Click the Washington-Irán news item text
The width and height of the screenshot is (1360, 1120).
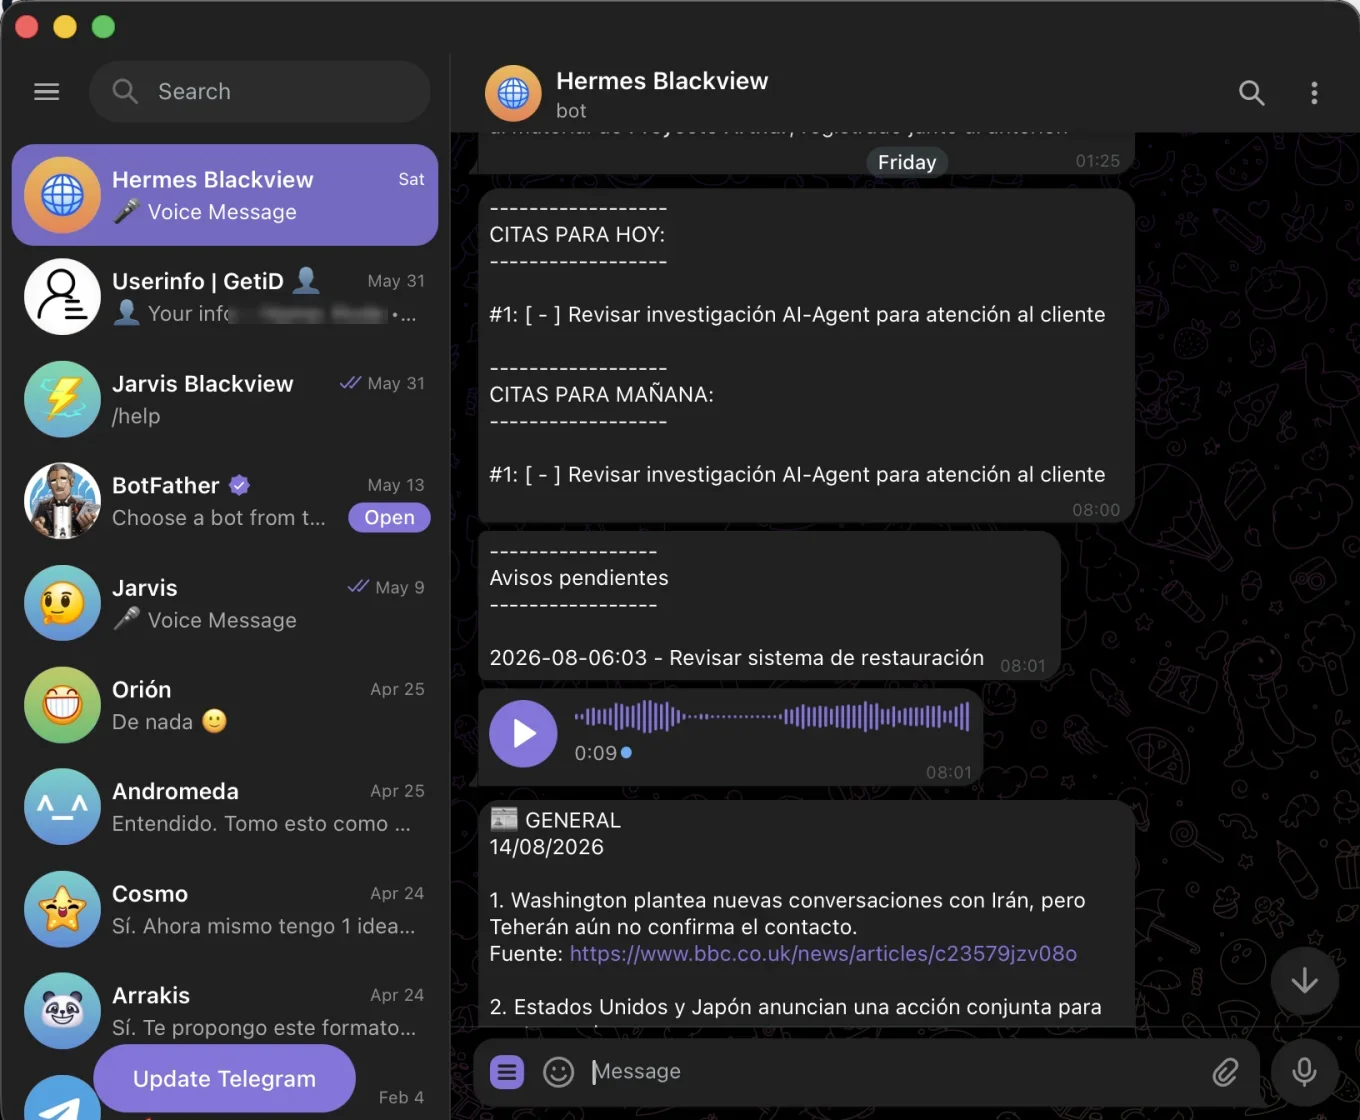787,914
